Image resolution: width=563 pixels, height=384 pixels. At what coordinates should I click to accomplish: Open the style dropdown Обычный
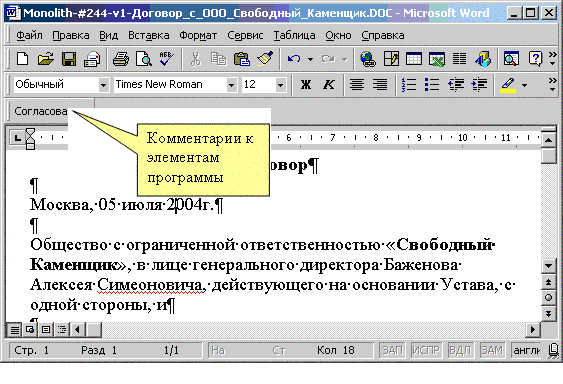[x=103, y=85]
